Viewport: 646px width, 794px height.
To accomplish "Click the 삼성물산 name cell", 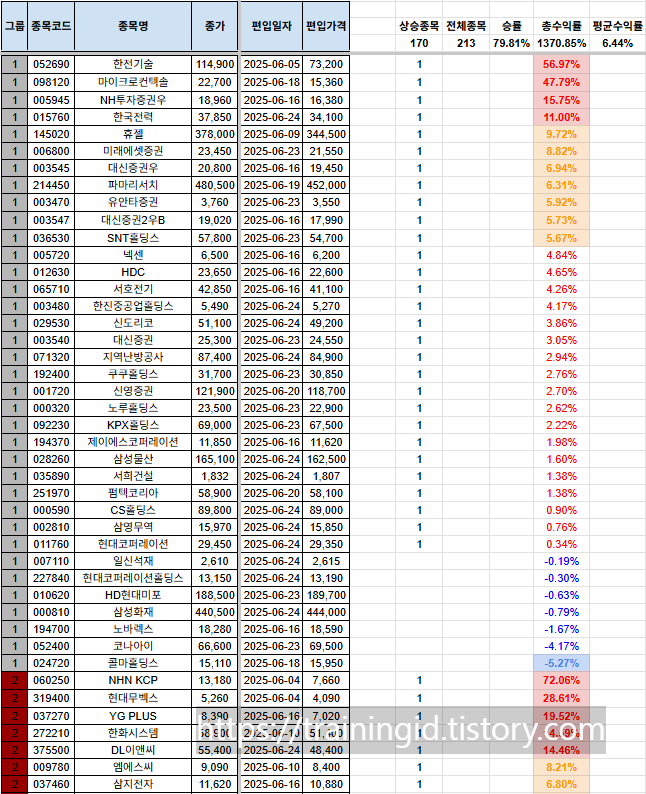I will [133, 459].
